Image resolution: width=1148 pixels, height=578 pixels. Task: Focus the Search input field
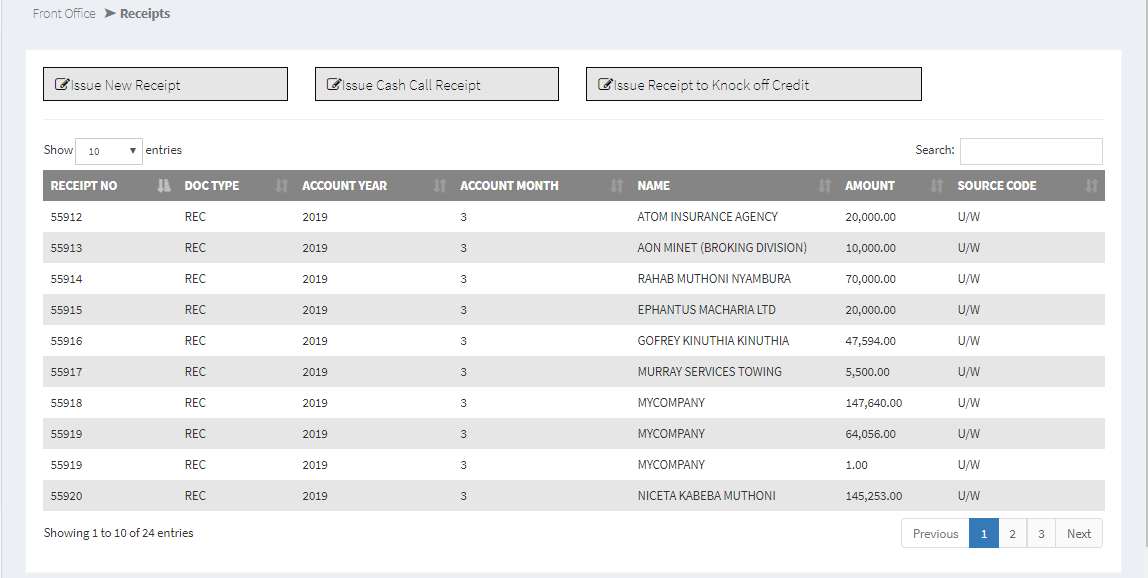coord(1031,151)
